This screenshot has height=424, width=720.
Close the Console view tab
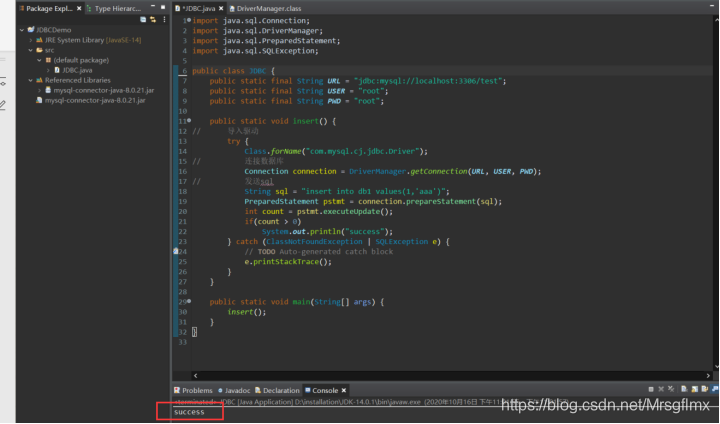343,390
